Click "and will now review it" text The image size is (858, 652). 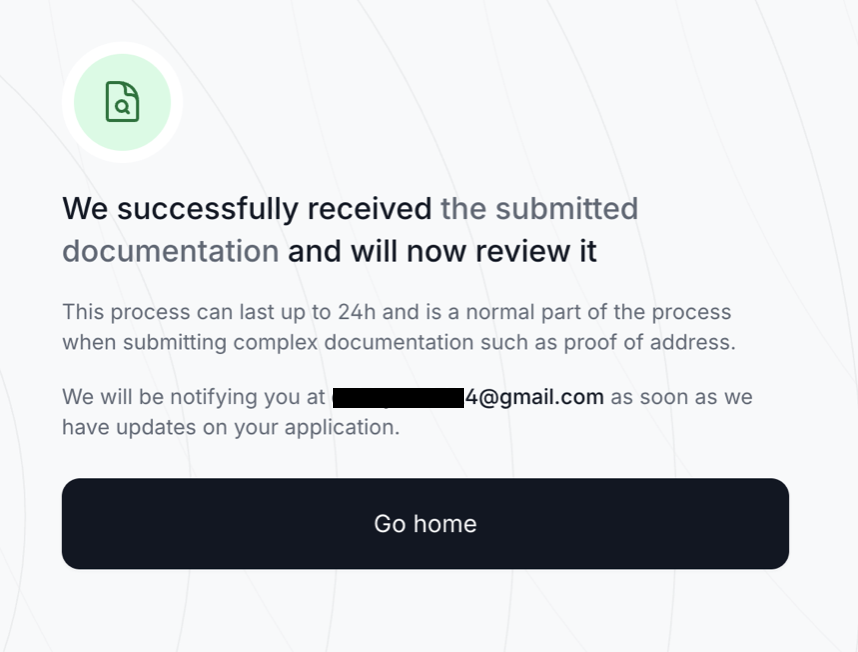(x=442, y=251)
